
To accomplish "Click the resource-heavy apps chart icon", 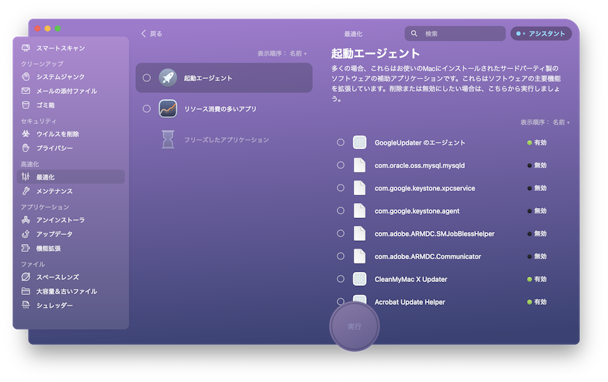I will point(168,109).
